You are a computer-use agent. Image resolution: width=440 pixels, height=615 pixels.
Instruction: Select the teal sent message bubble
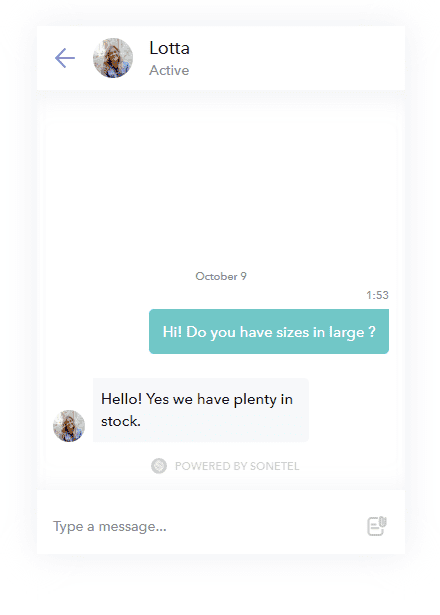(269, 331)
